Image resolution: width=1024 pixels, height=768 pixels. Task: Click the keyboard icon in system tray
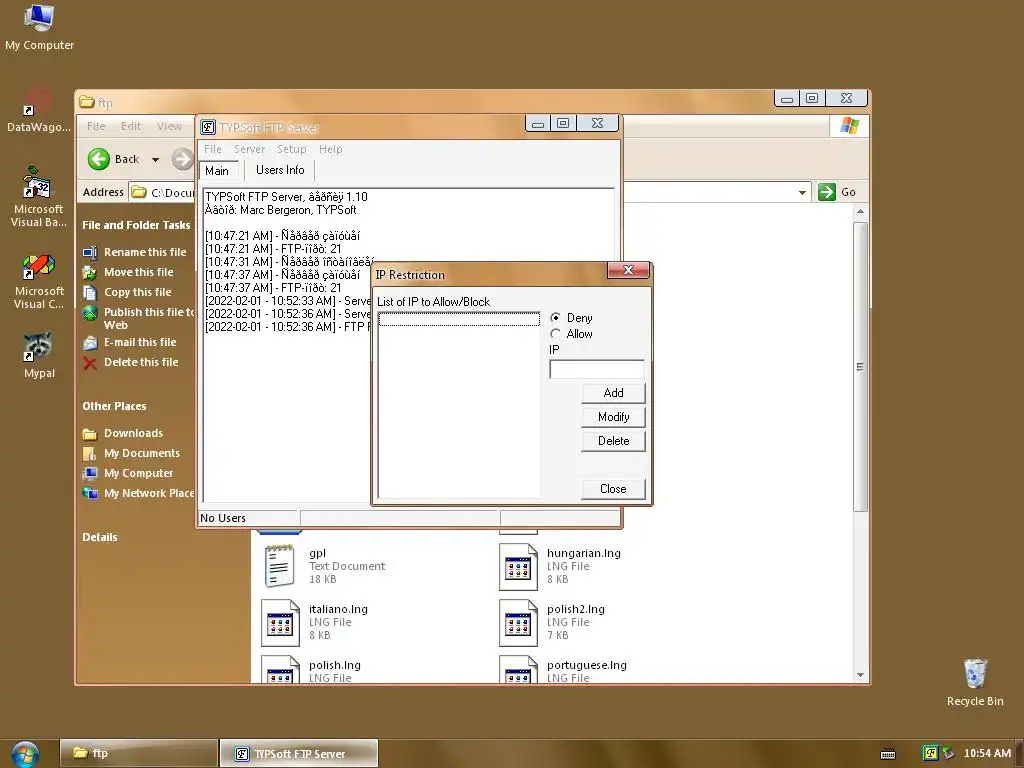pos(888,754)
